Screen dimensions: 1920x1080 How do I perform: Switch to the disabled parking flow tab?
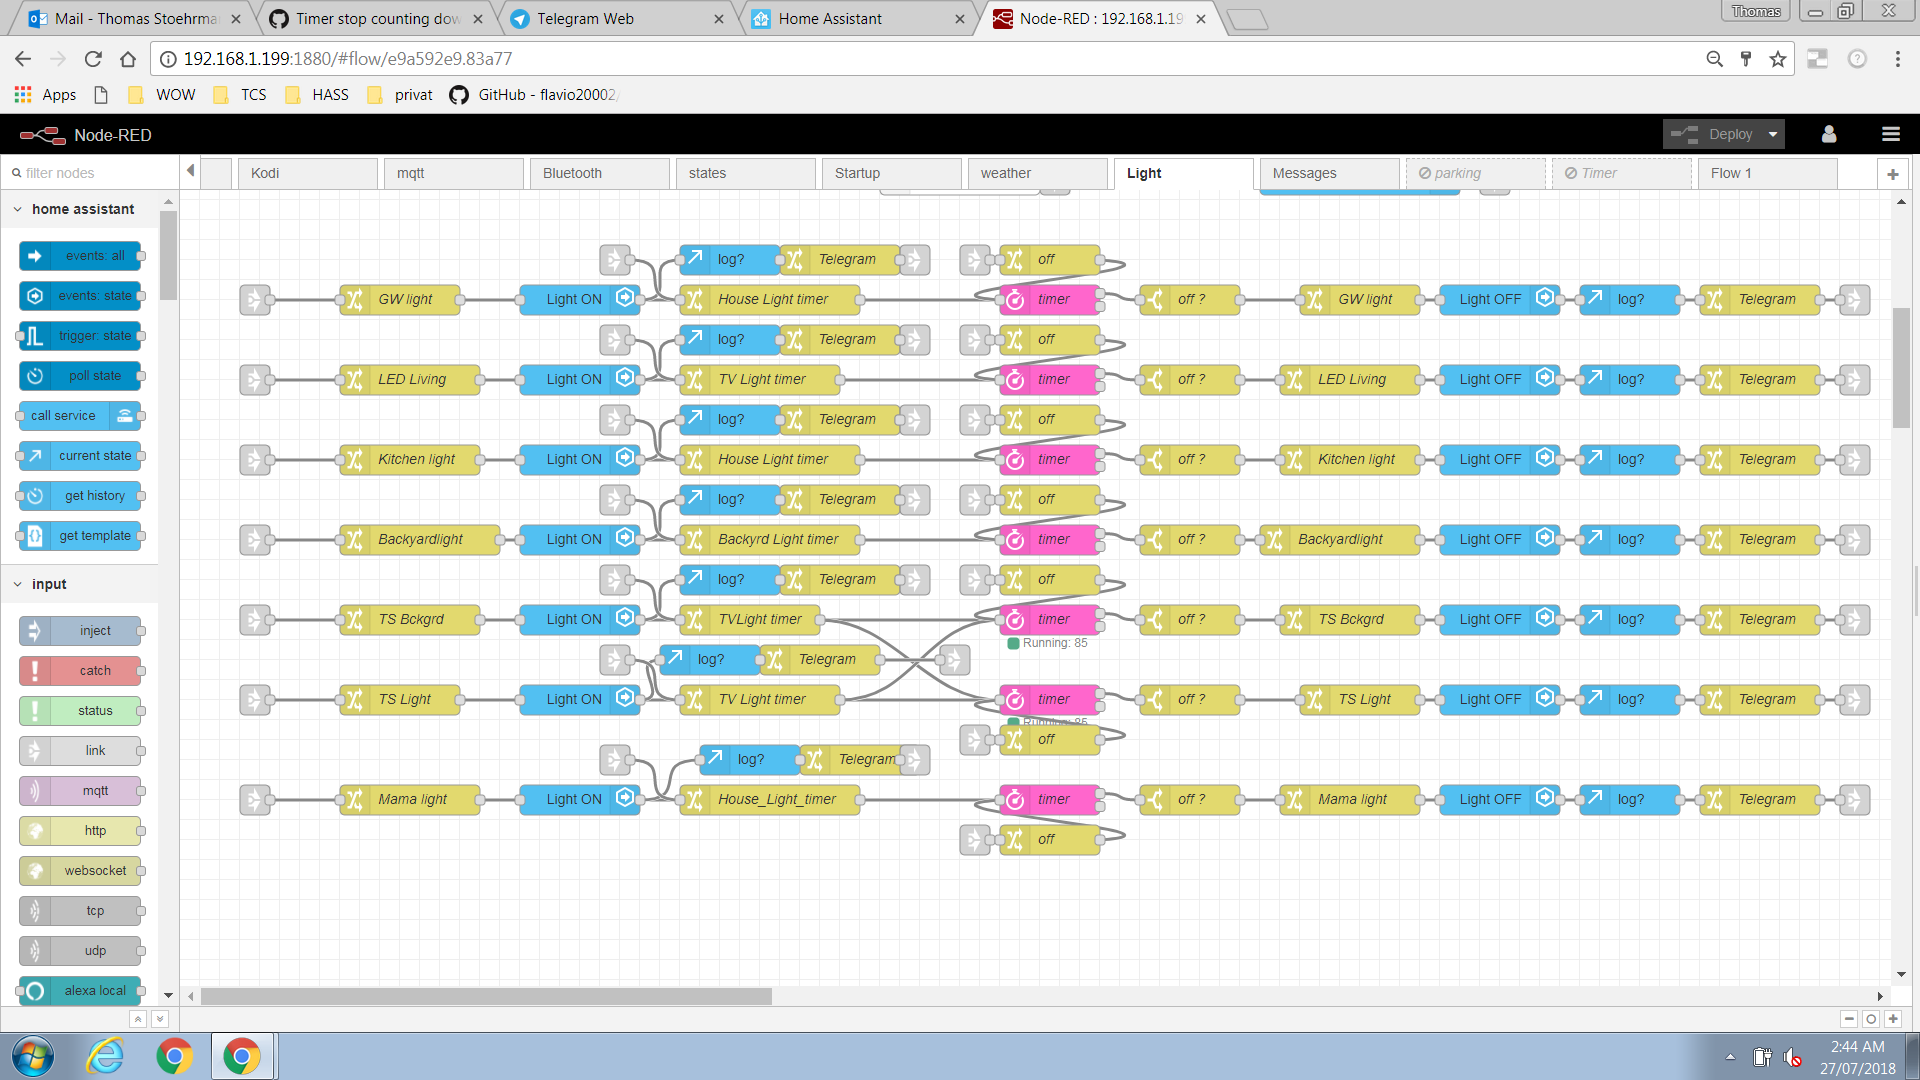tap(1475, 173)
